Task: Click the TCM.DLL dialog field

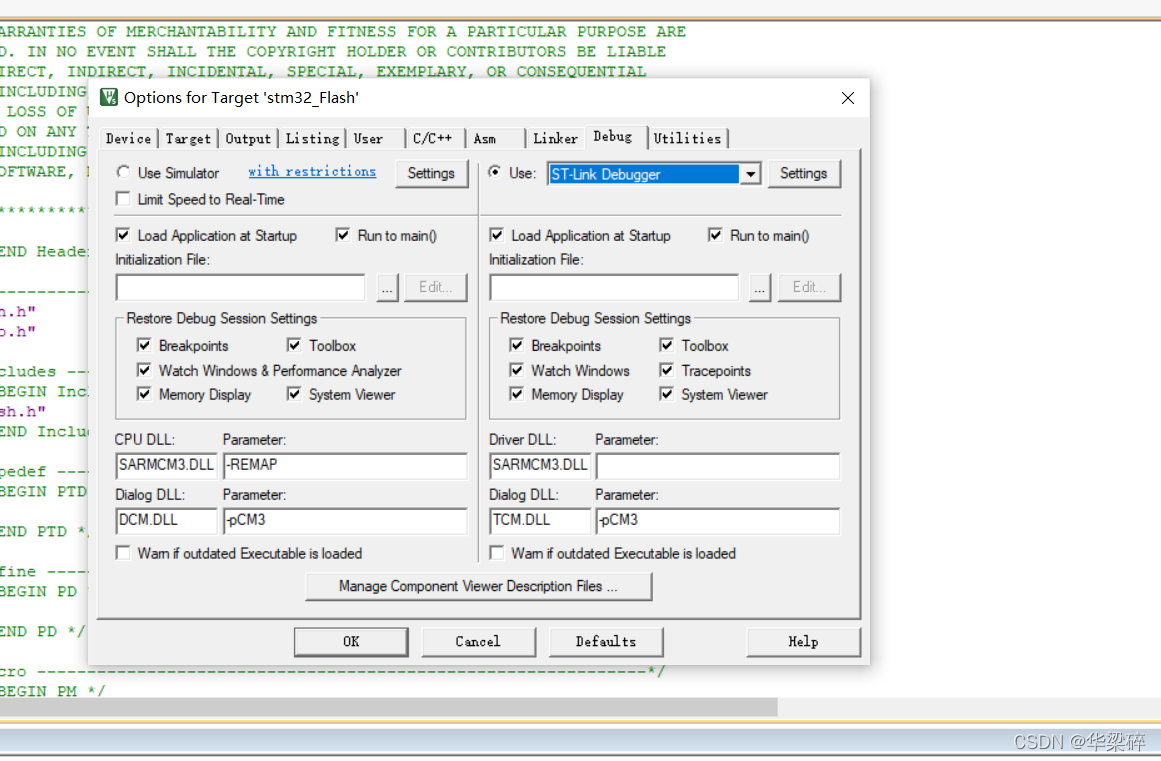Action: (x=540, y=520)
